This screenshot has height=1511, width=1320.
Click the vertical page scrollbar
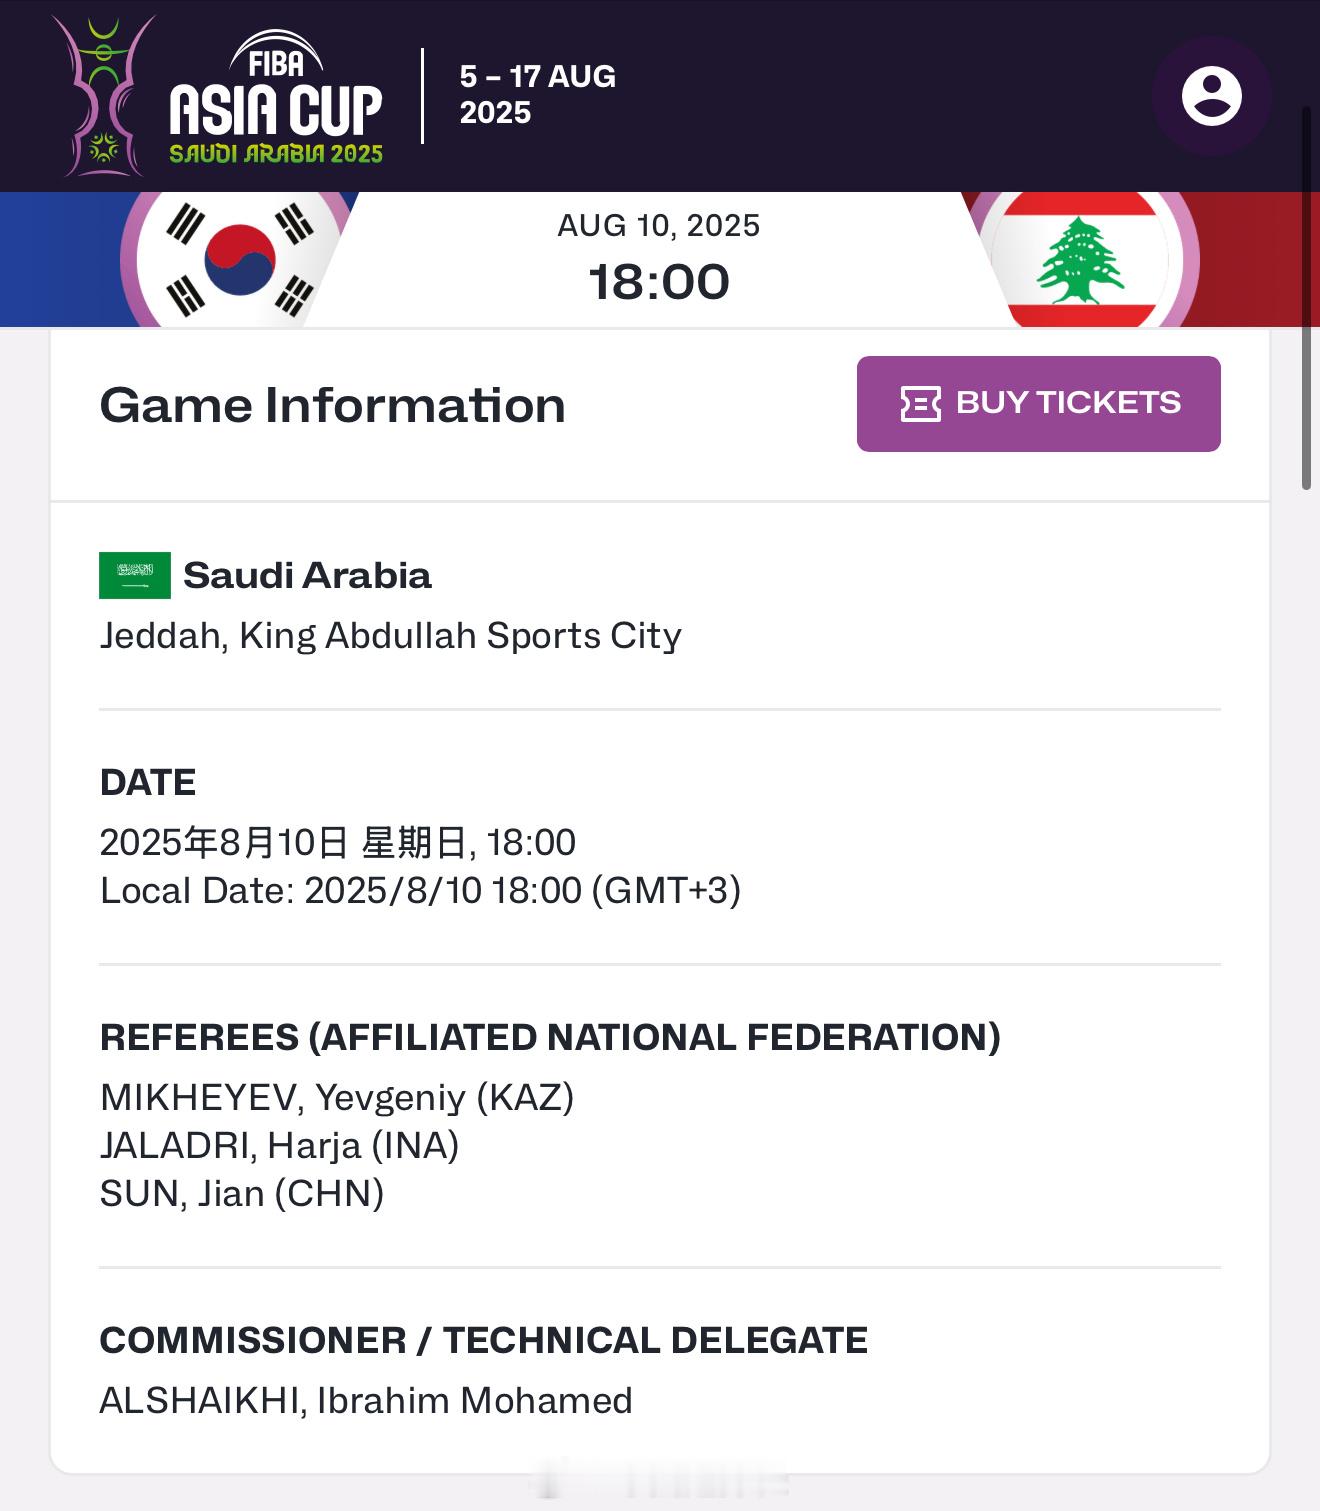click(x=1306, y=298)
